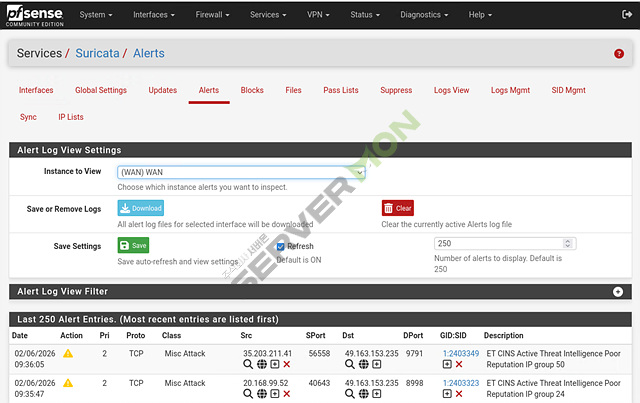Suppress SID 1:2403349 plus icon

click(447, 364)
